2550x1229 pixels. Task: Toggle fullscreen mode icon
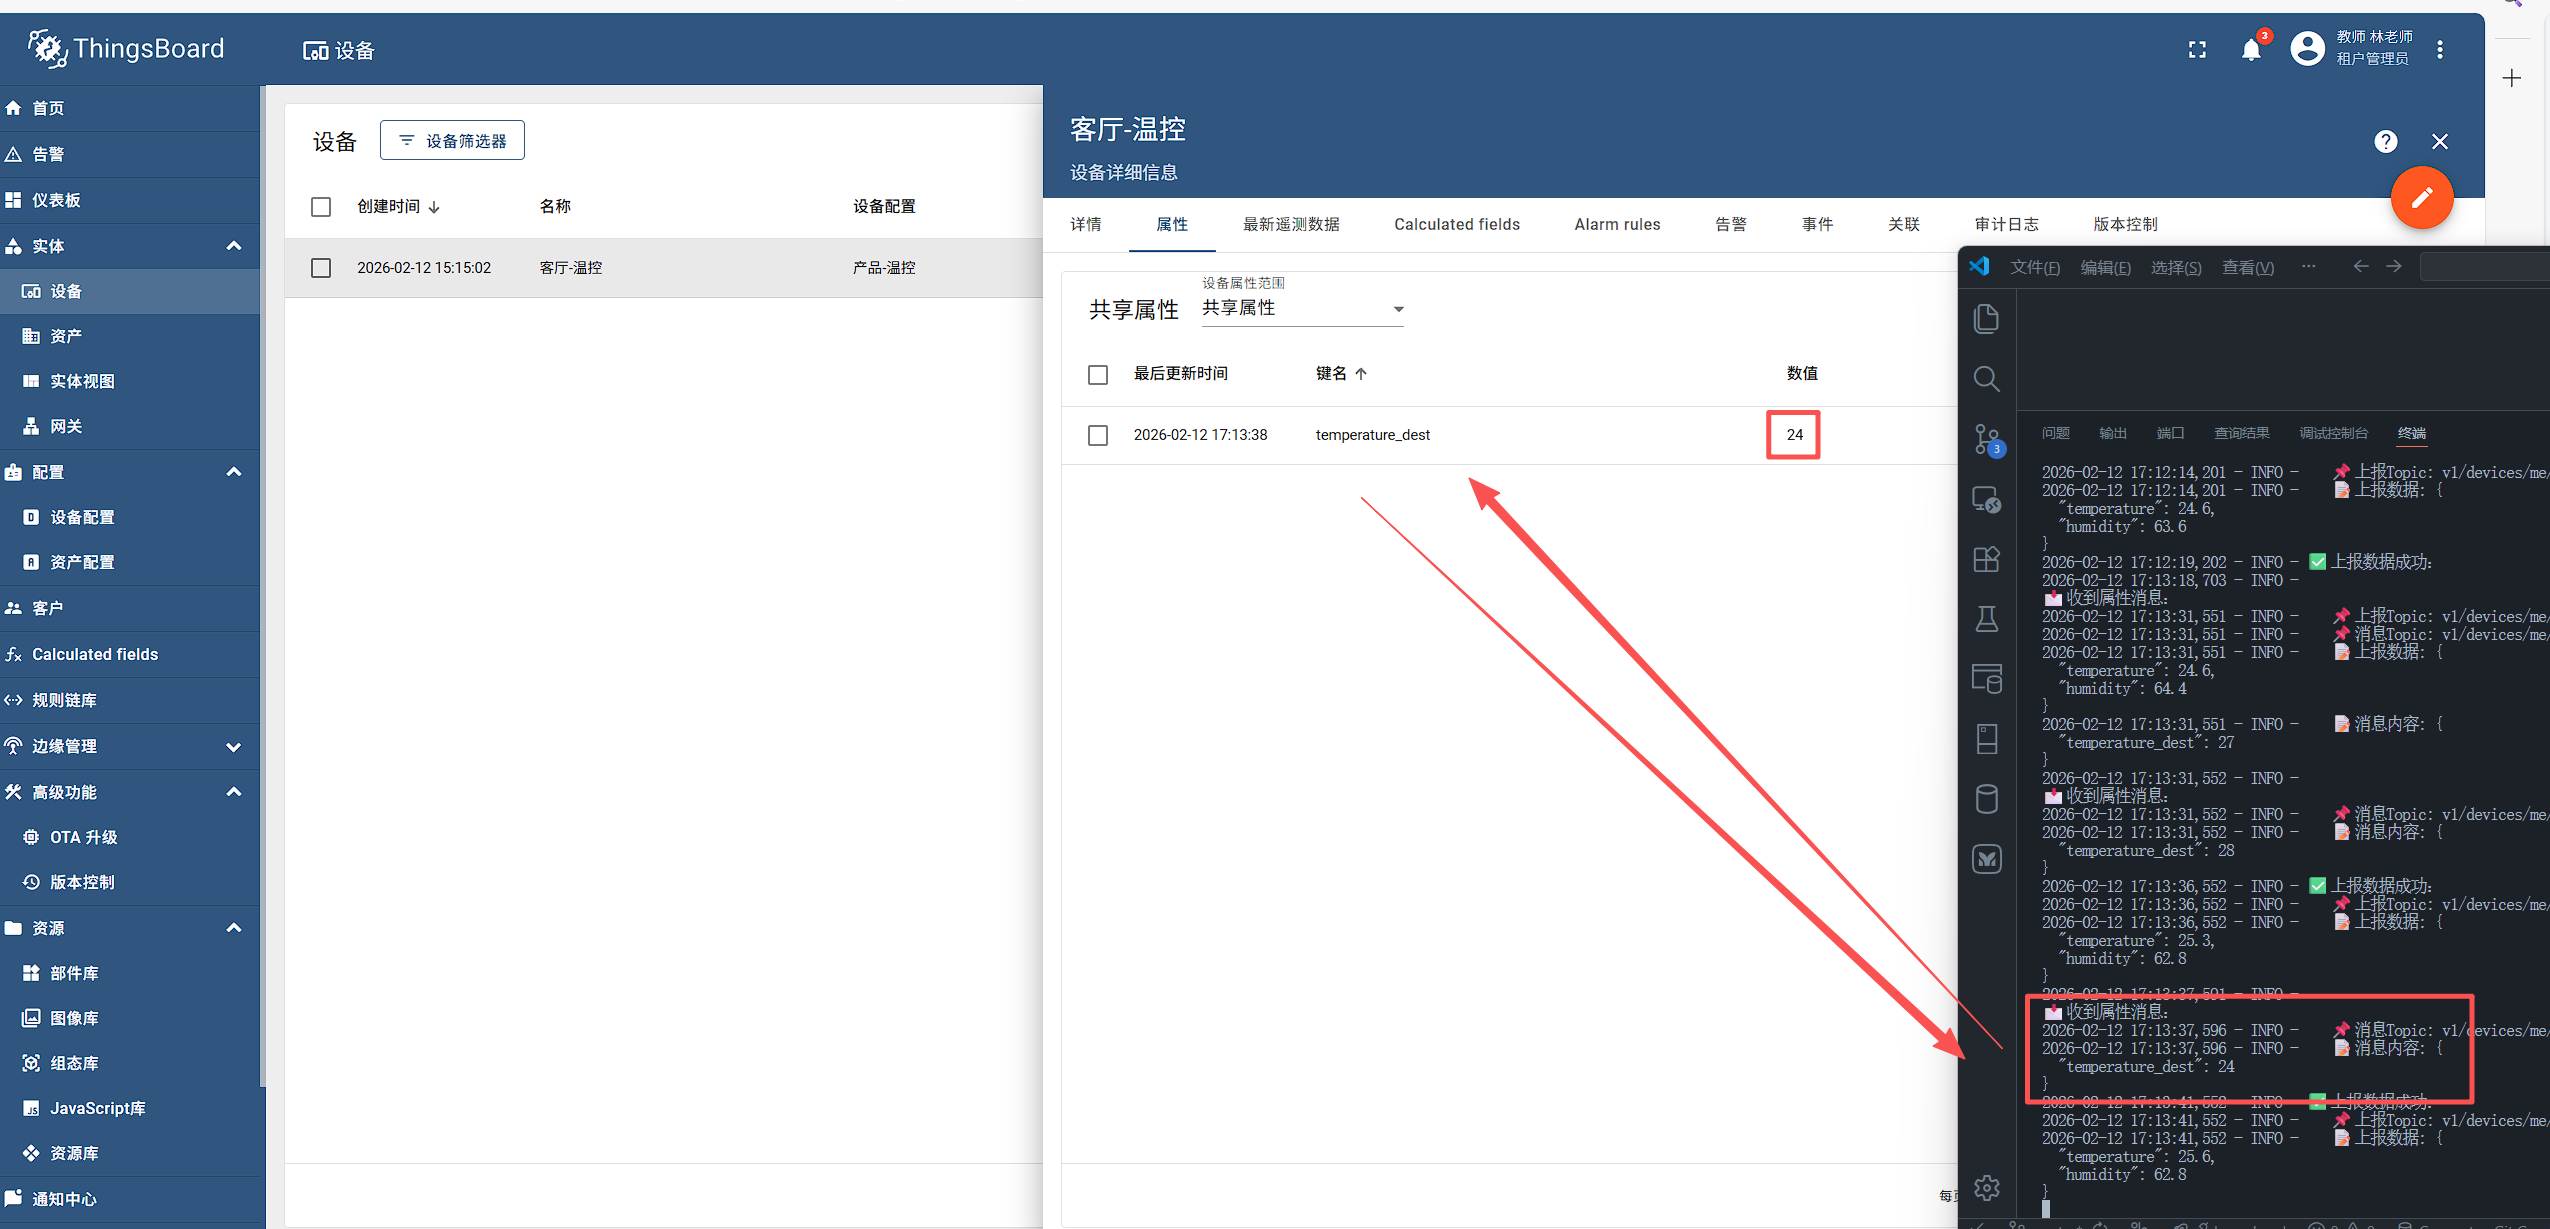(2197, 50)
